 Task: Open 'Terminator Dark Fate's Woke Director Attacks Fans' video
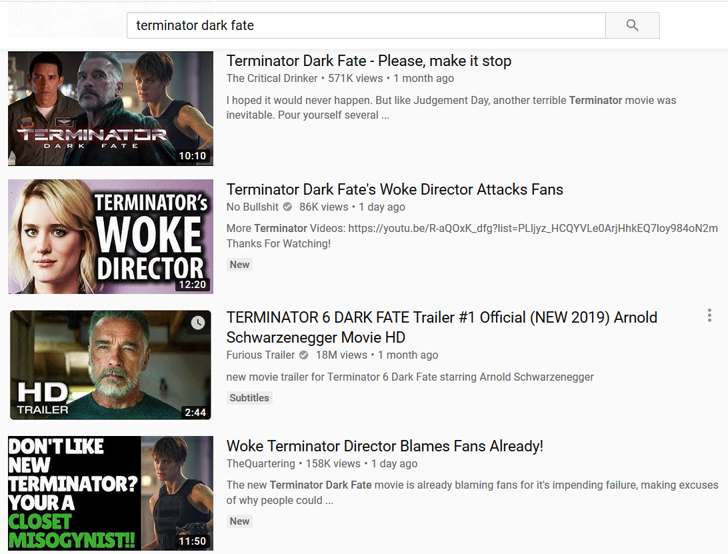click(x=395, y=189)
